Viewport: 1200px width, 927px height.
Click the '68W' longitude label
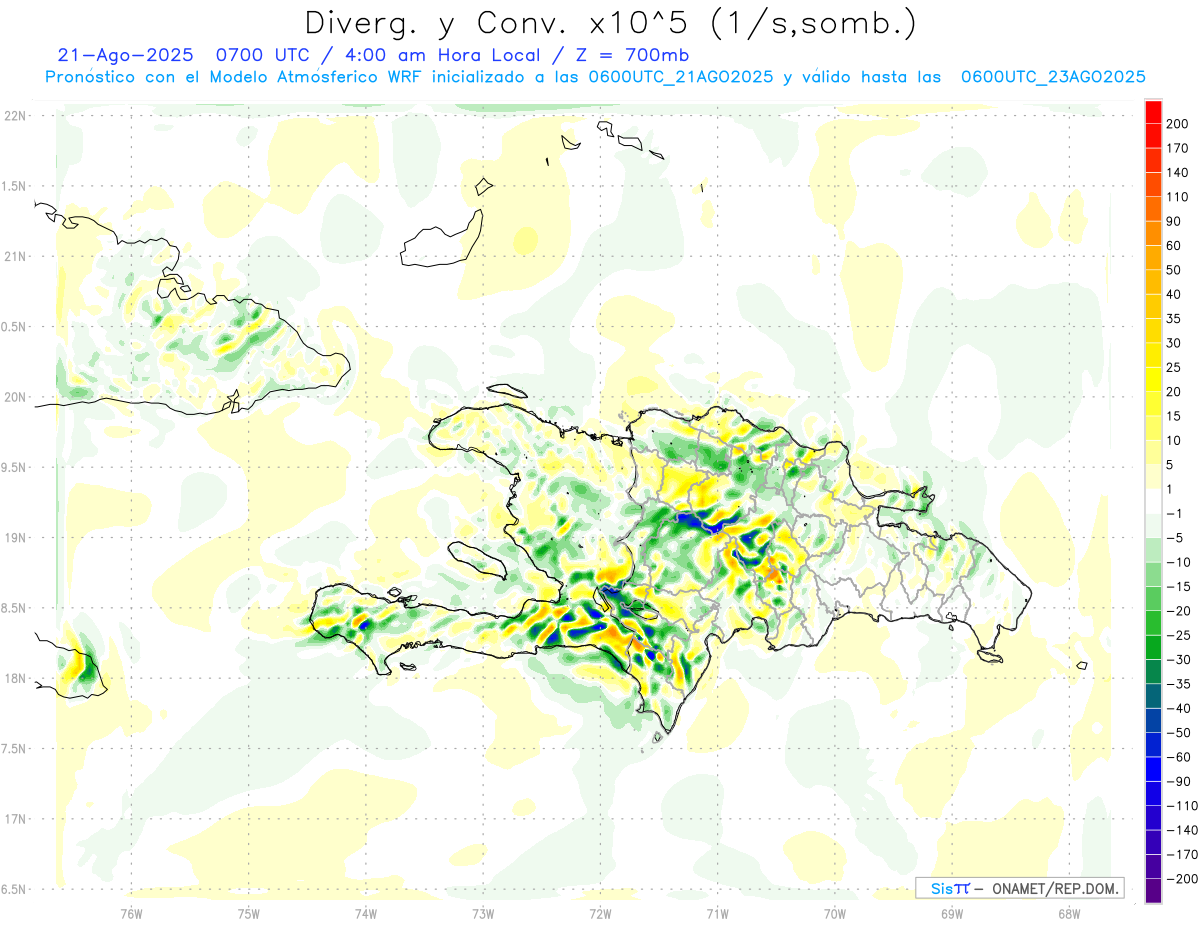(1068, 913)
